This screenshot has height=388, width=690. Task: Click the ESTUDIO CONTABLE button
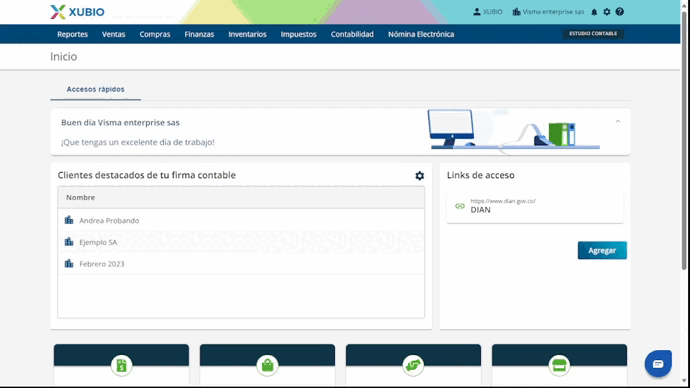[593, 34]
